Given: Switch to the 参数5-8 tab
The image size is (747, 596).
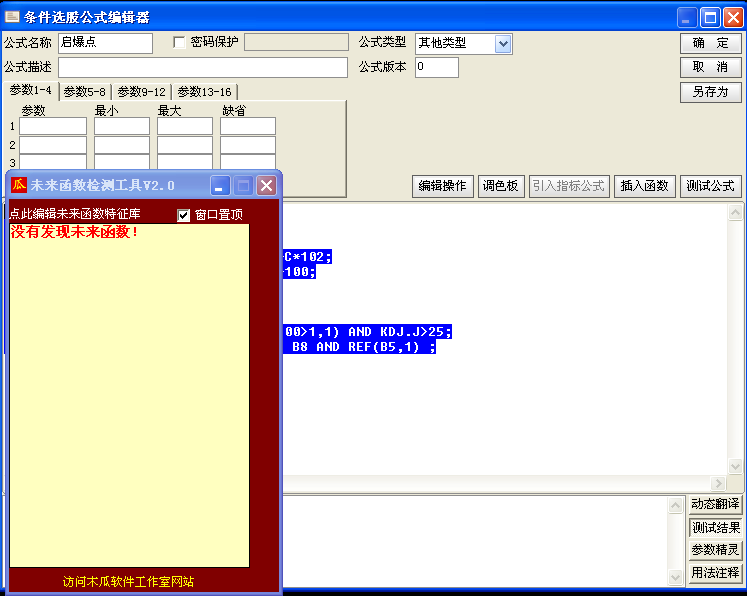Looking at the screenshot, I should [x=84, y=91].
